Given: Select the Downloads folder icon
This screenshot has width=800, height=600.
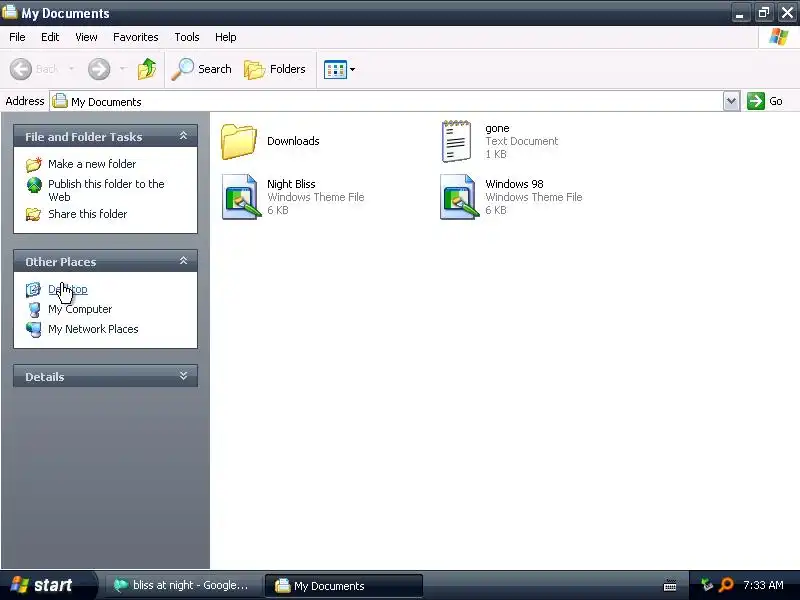Looking at the screenshot, I should 238,141.
